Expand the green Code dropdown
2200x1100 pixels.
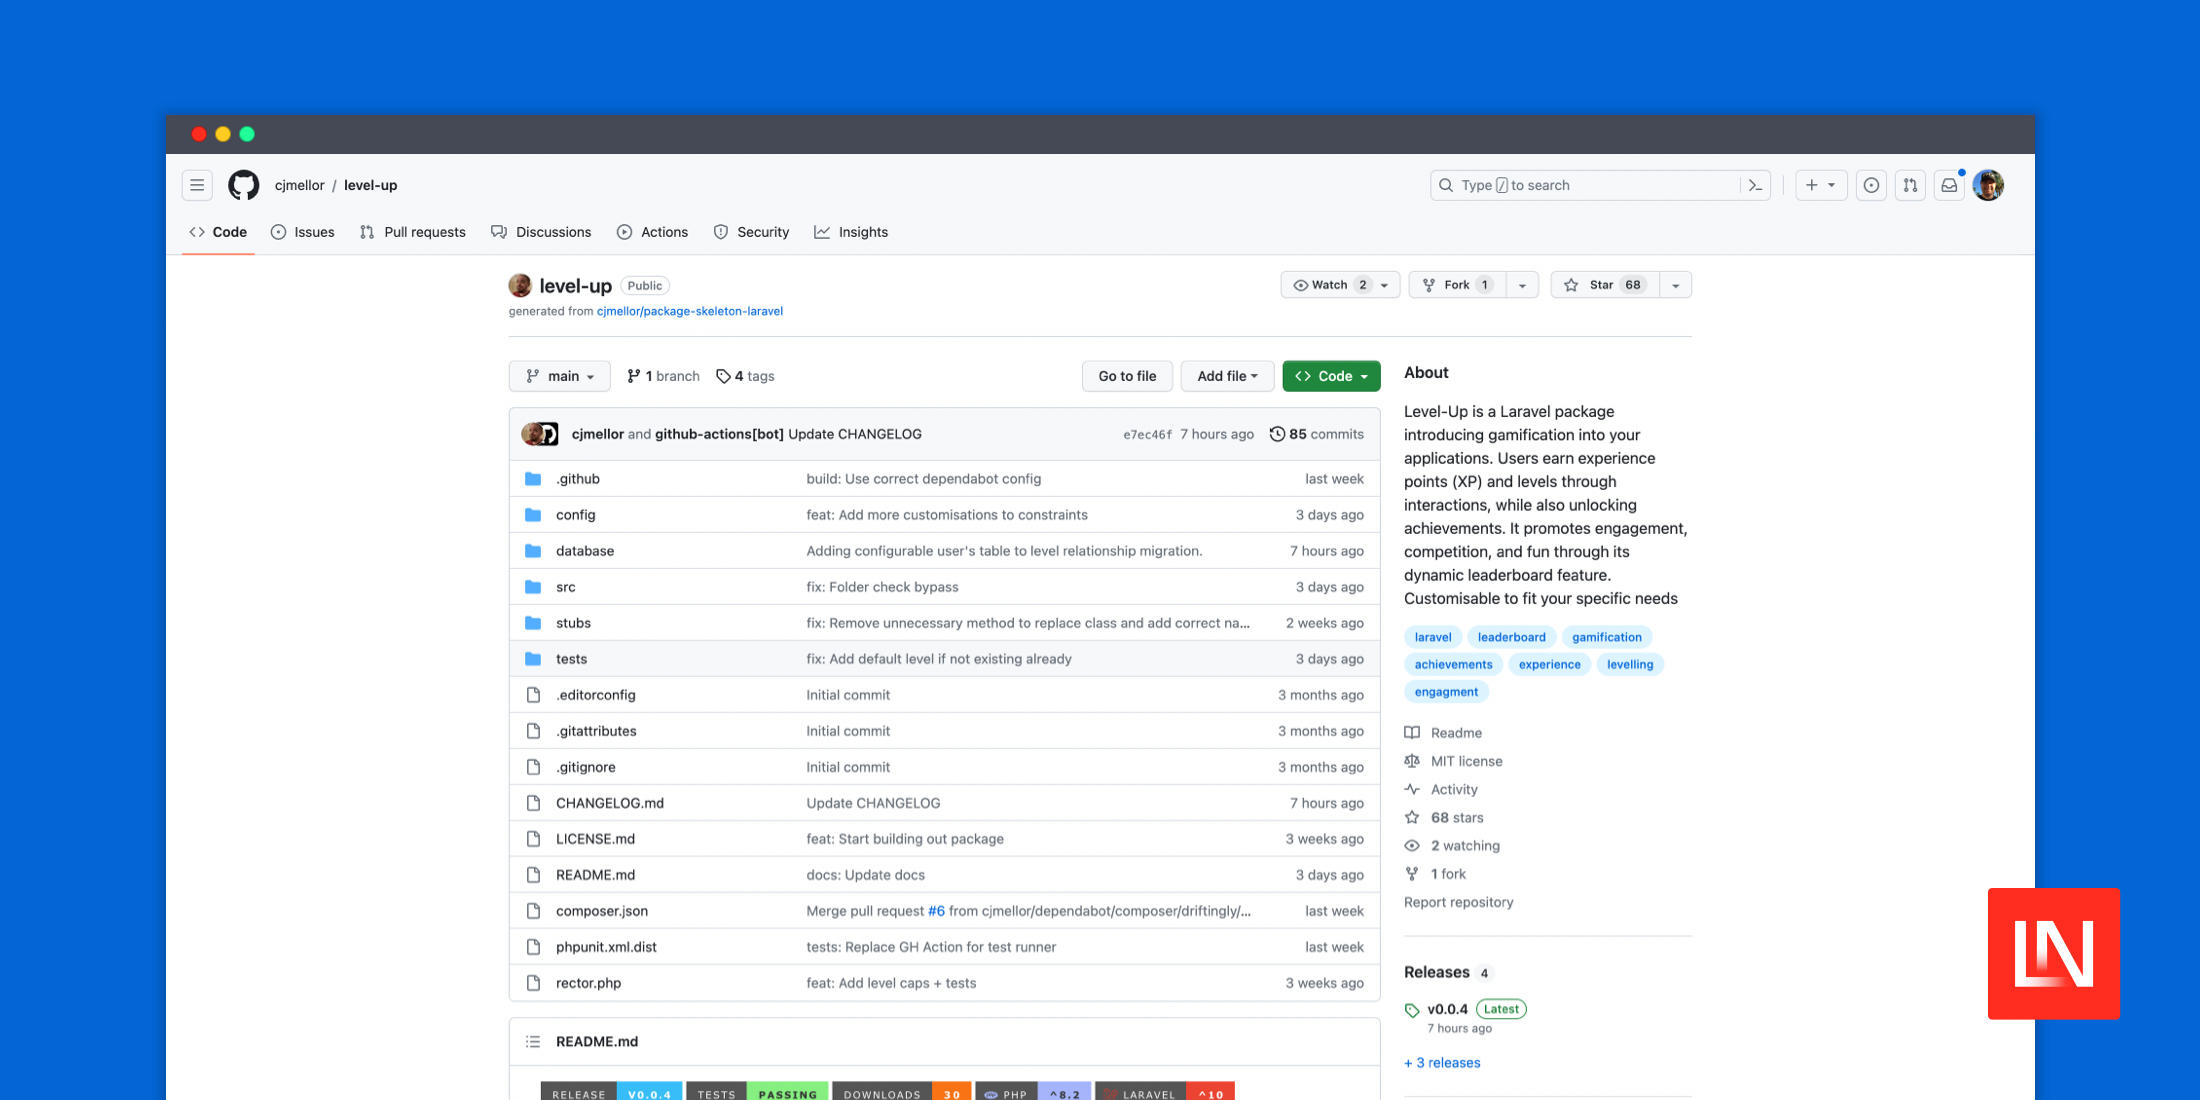[1331, 376]
